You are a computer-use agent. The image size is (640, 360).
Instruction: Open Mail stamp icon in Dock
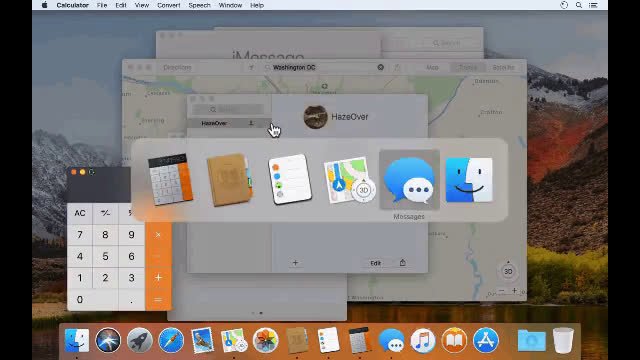(202, 340)
